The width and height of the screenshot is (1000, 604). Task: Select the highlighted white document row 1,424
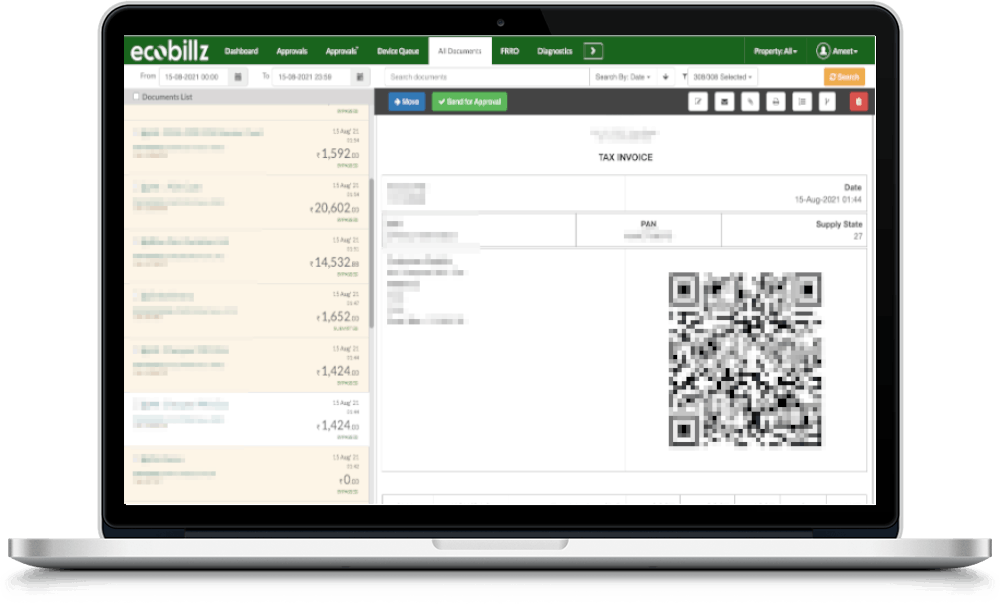point(247,419)
